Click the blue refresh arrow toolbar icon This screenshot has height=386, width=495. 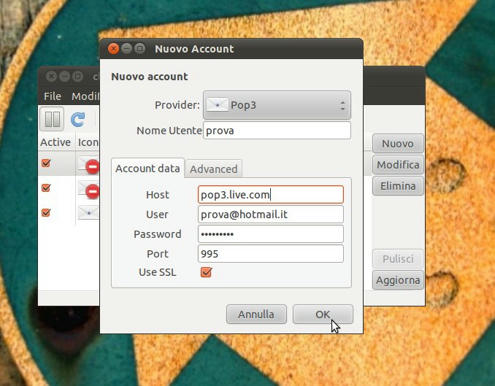[x=78, y=119]
